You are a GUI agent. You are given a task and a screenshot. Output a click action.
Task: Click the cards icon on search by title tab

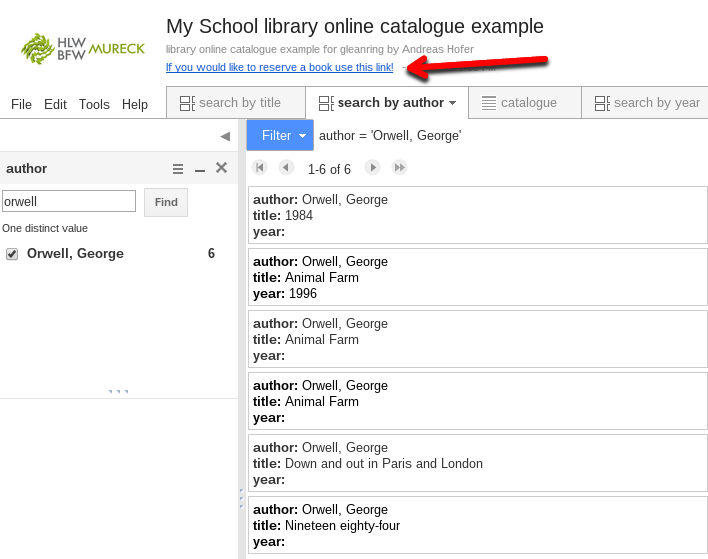(x=187, y=103)
